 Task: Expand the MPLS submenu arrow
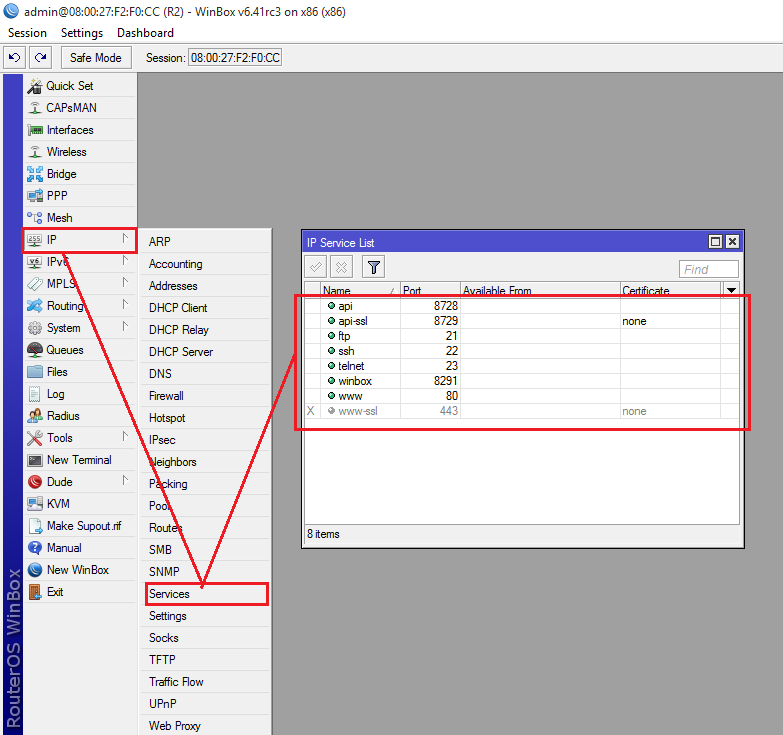[125, 283]
